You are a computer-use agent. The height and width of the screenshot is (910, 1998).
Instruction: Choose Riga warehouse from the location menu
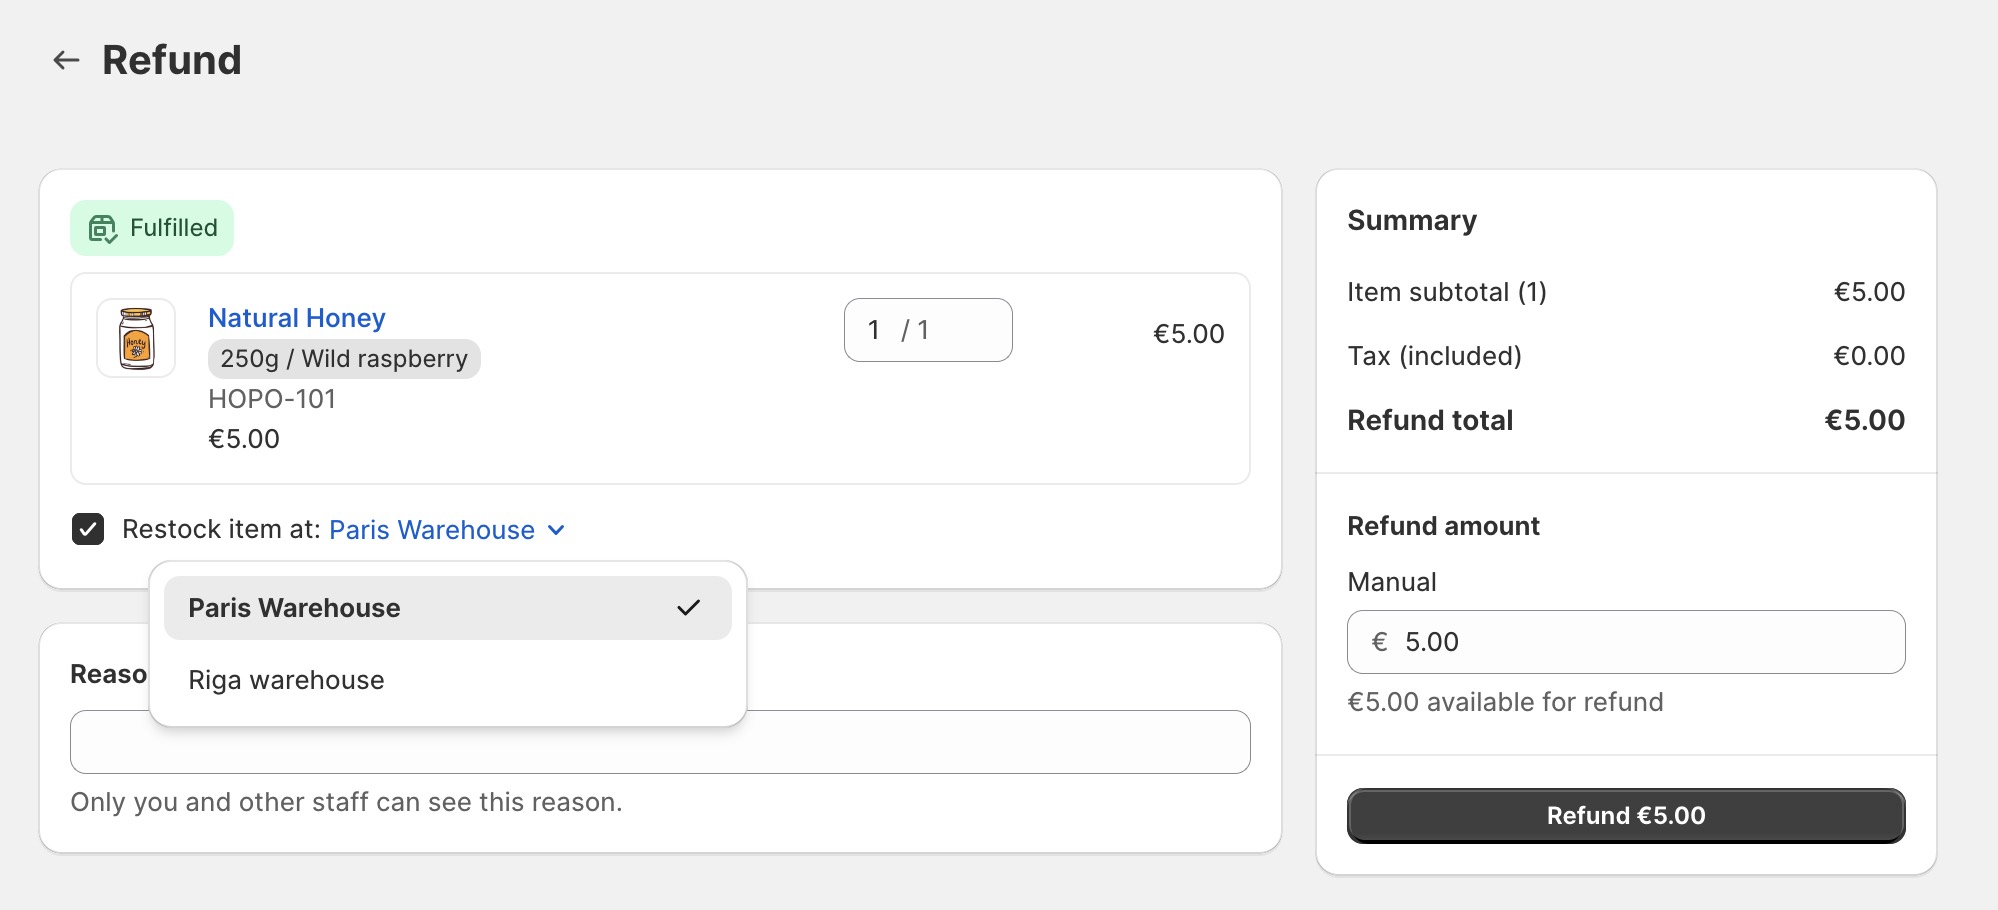point(286,680)
